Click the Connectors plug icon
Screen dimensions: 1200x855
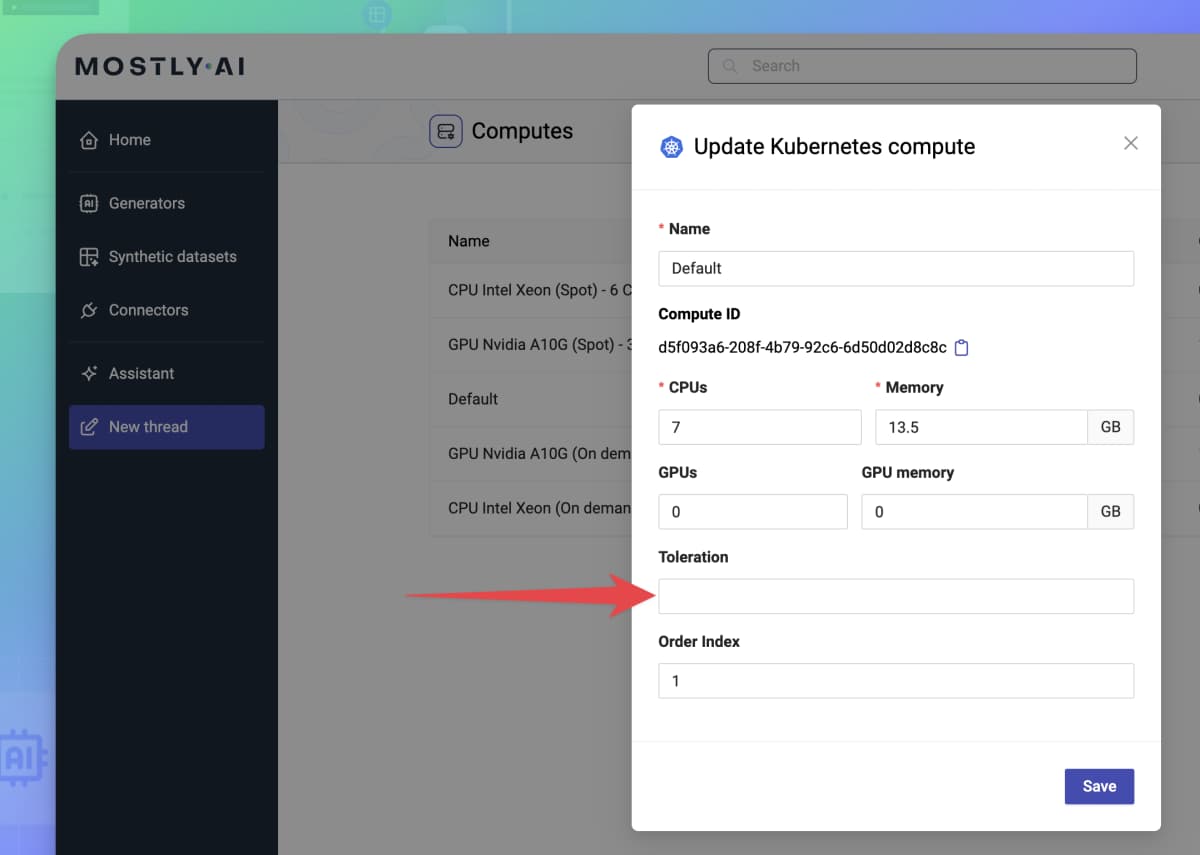(89, 310)
